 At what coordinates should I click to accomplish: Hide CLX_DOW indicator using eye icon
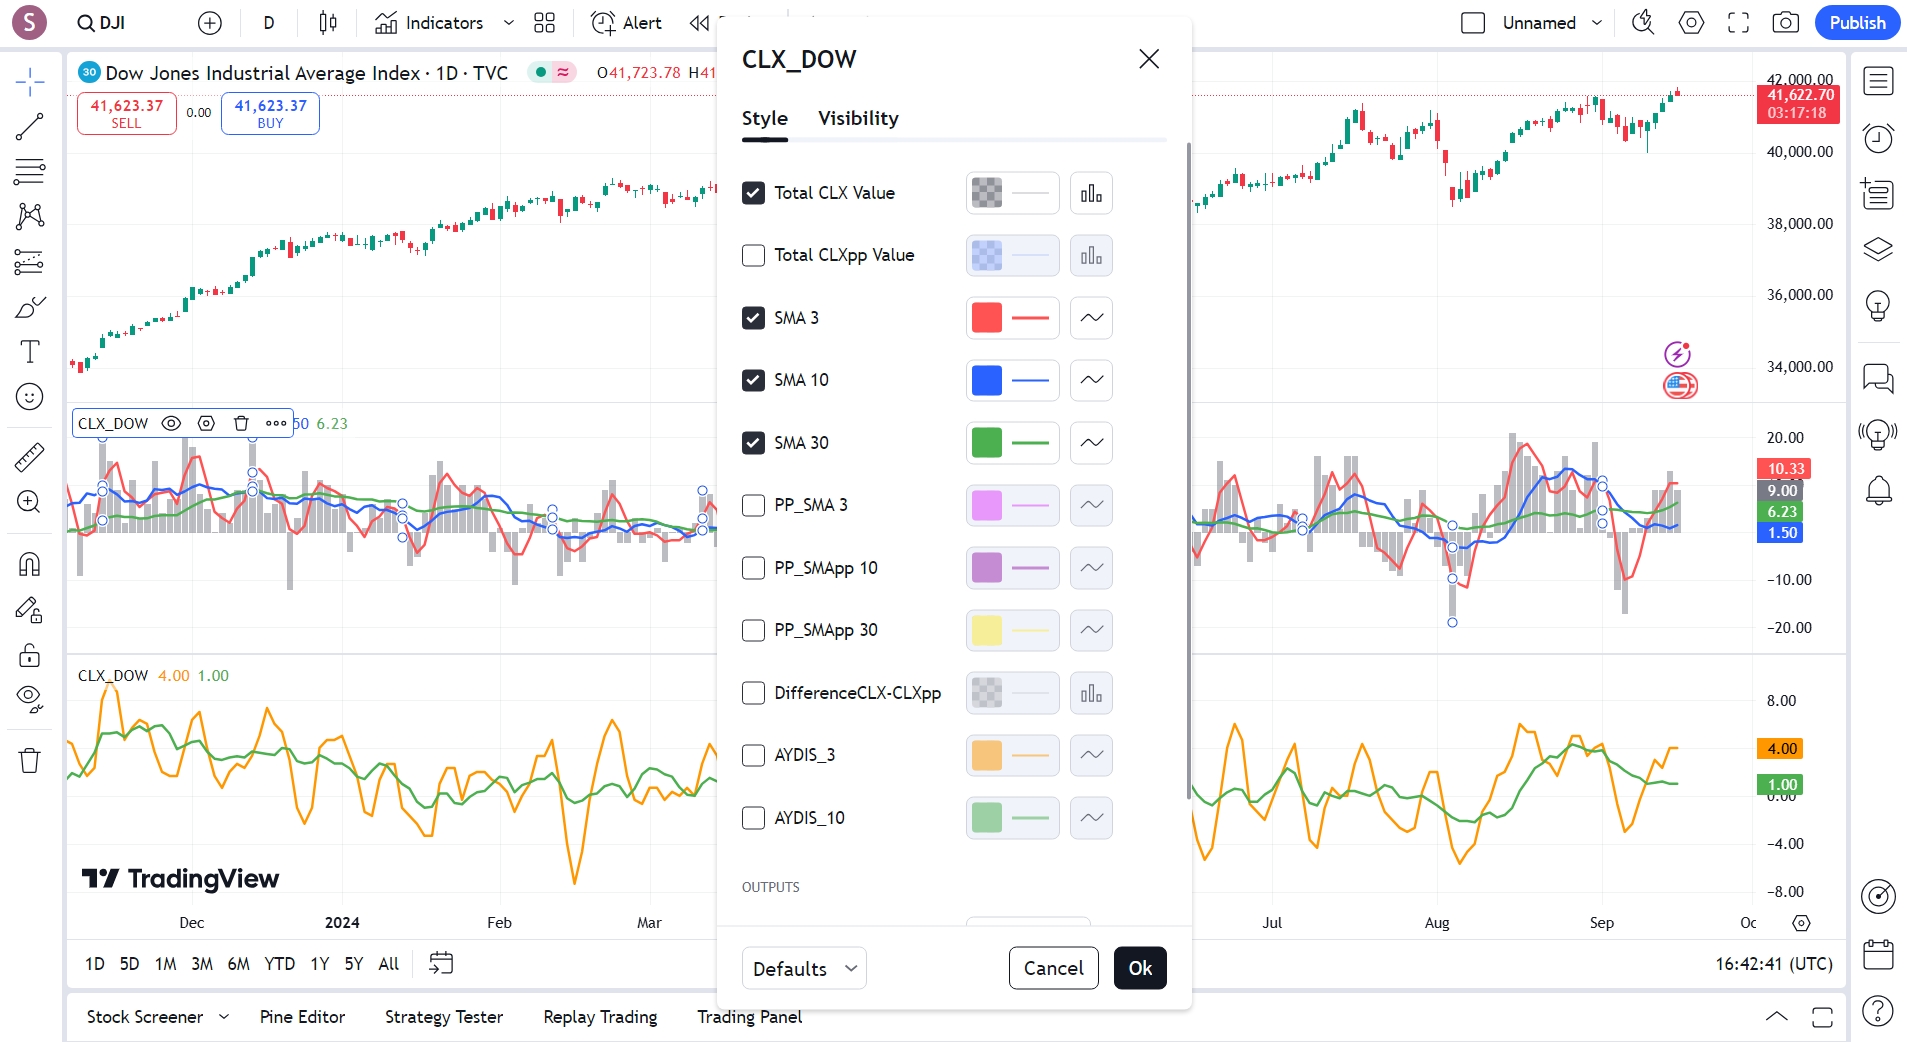pyautogui.click(x=171, y=423)
